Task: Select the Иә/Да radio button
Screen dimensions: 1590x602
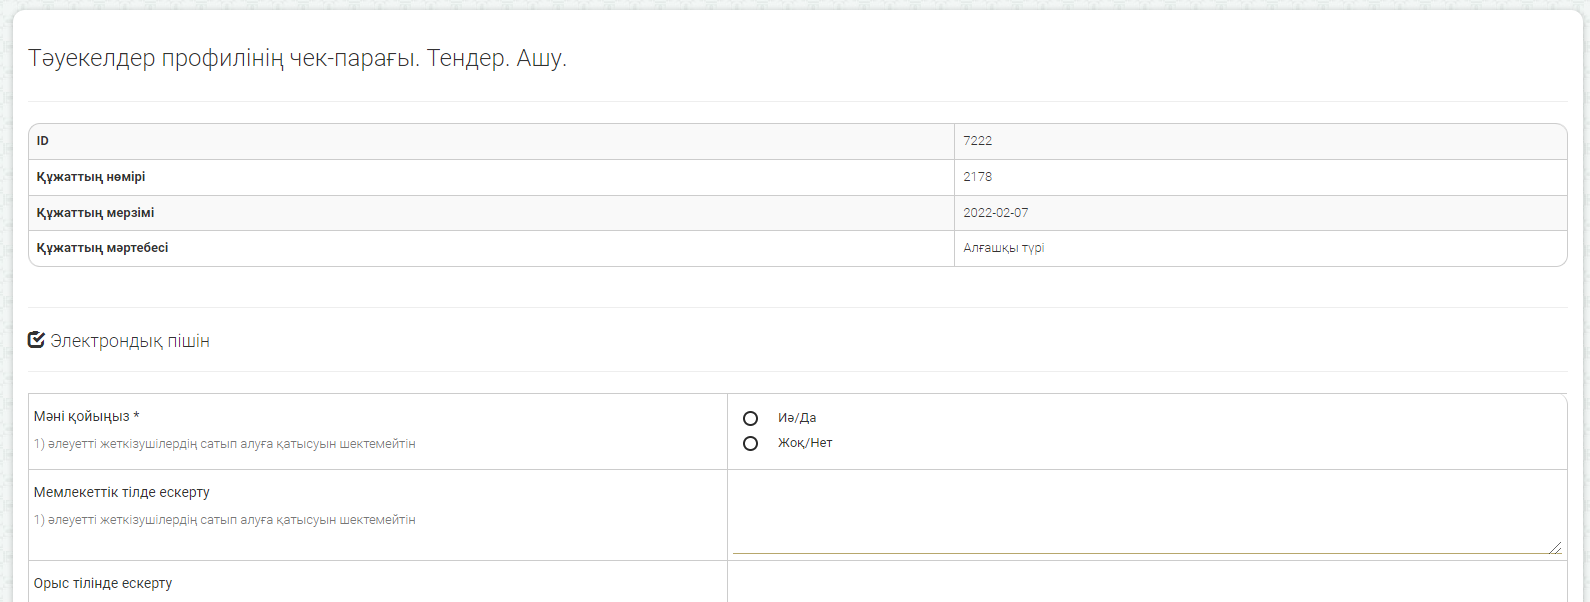Action: (750, 418)
